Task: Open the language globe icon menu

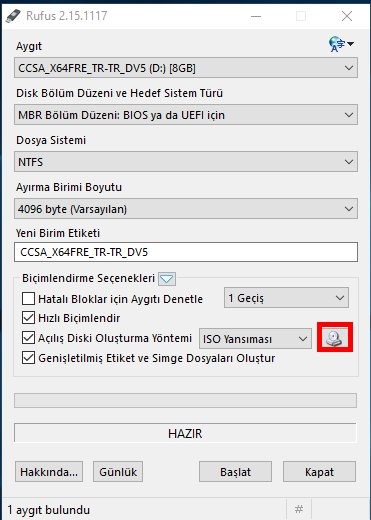Action: 341,44
